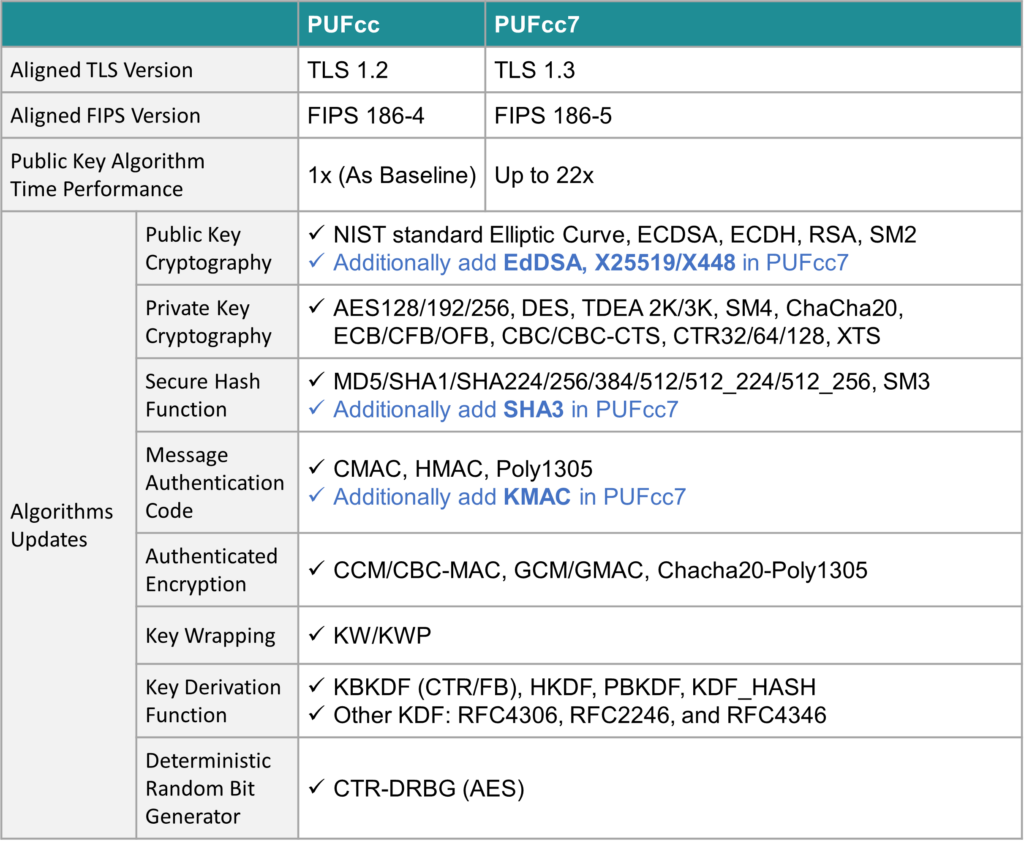Click the blue checkmark before KMAC addition
This screenshot has width=1024, height=844.
(x=316, y=497)
